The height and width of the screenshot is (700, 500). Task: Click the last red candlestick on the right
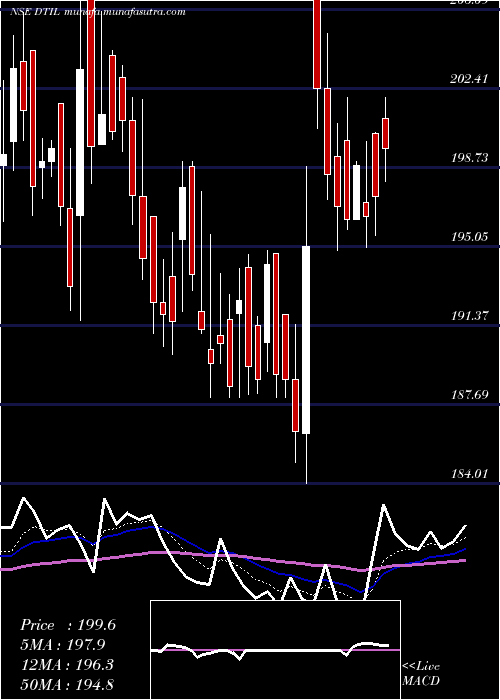[x=385, y=133]
